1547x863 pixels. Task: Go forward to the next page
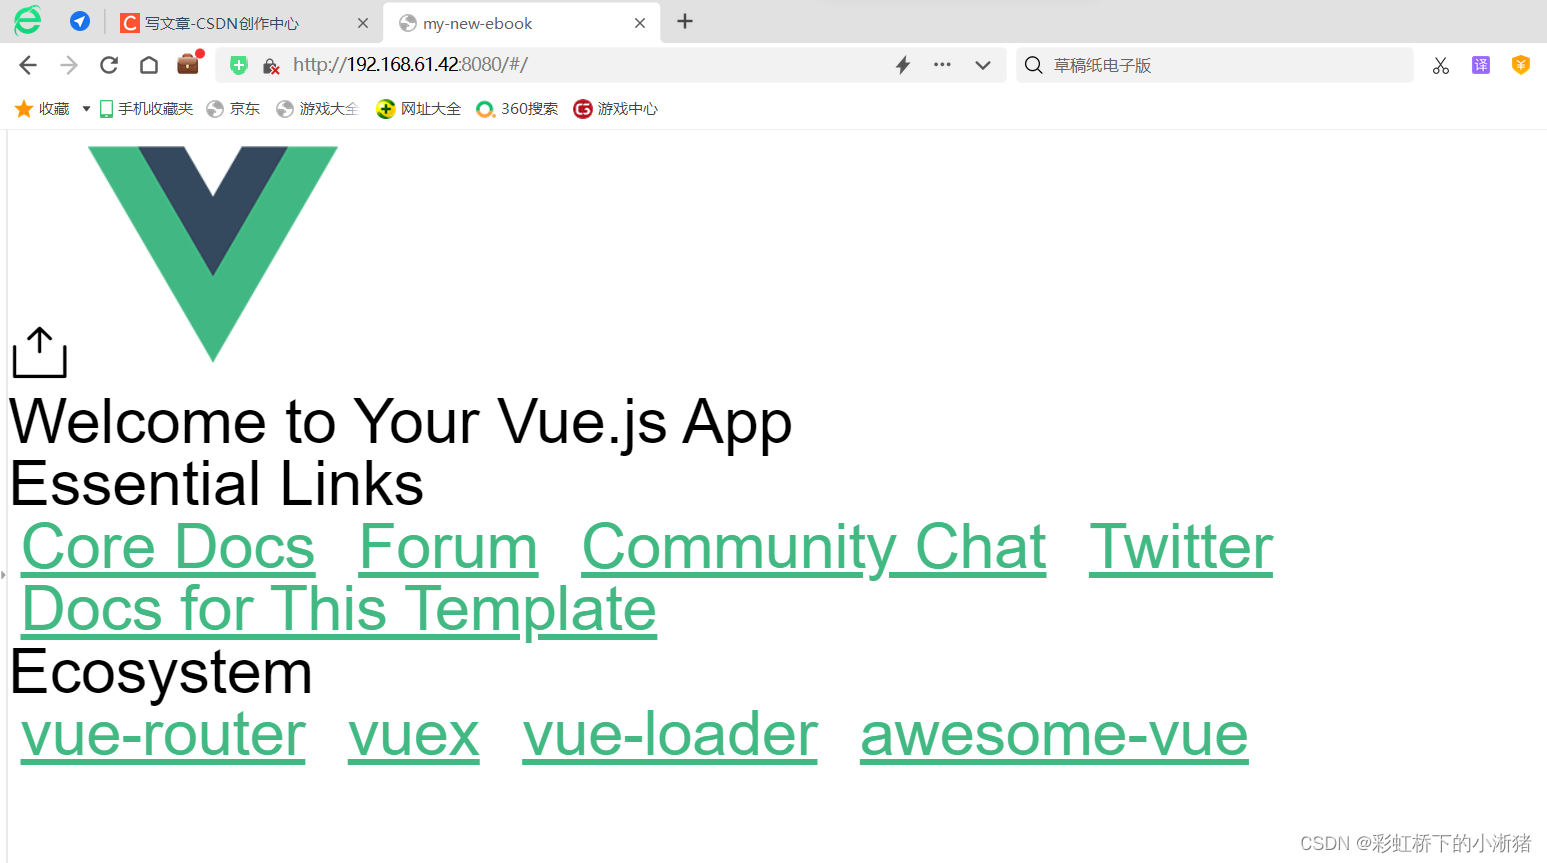coord(69,65)
